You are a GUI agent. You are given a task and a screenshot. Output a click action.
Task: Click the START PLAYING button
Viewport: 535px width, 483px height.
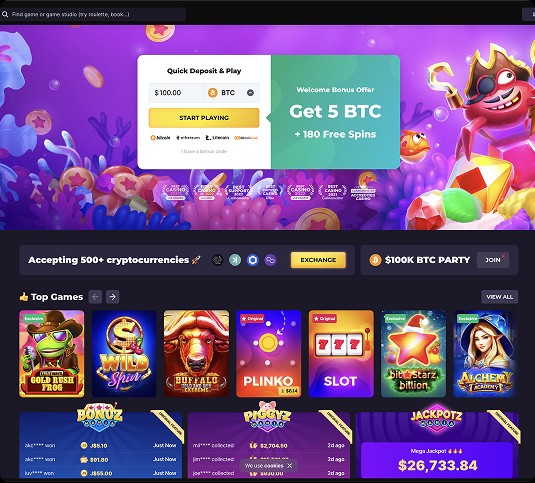pyautogui.click(x=204, y=118)
